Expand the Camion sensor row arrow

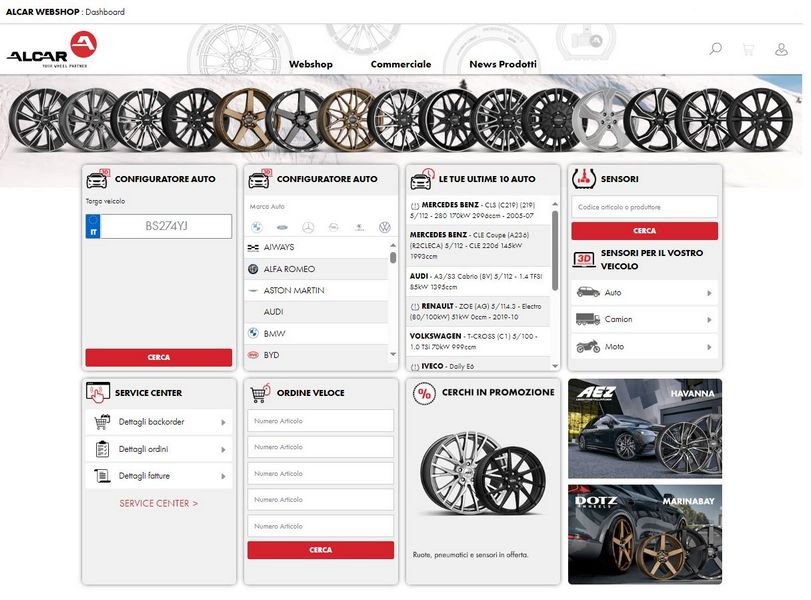(x=709, y=320)
